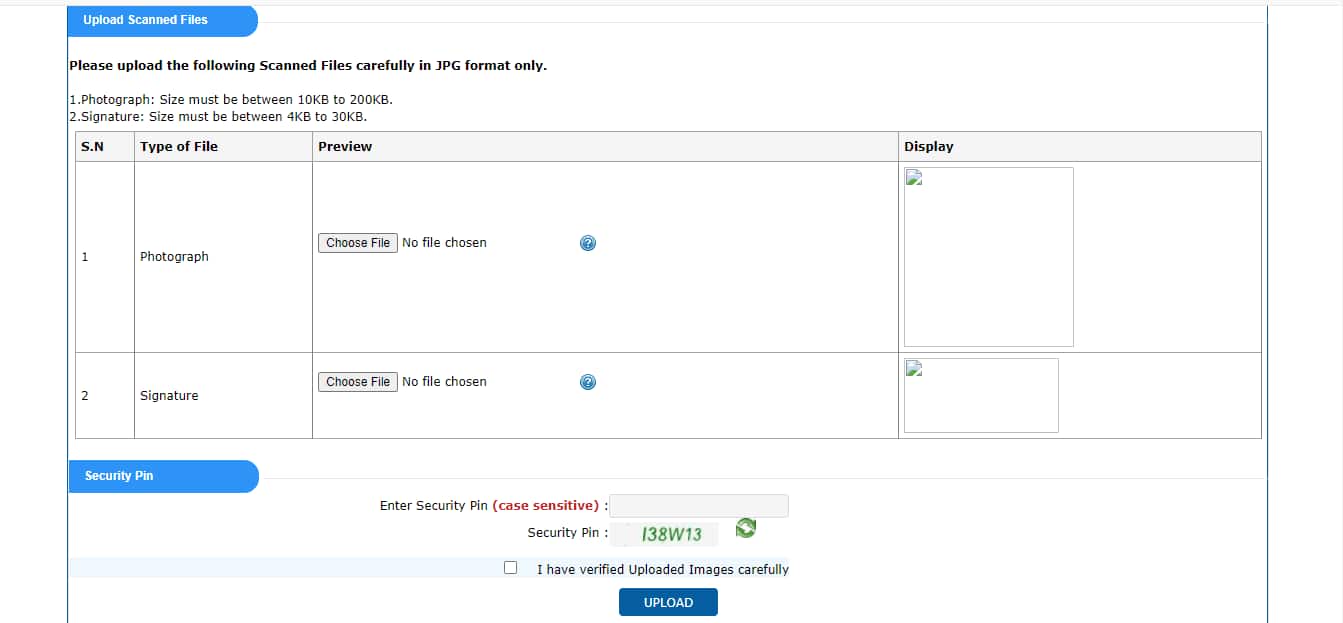The height and width of the screenshot is (623, 1343).
Task: Click the 'I have verified Uploaded Images carefully' label
Action: click(662, 569)
